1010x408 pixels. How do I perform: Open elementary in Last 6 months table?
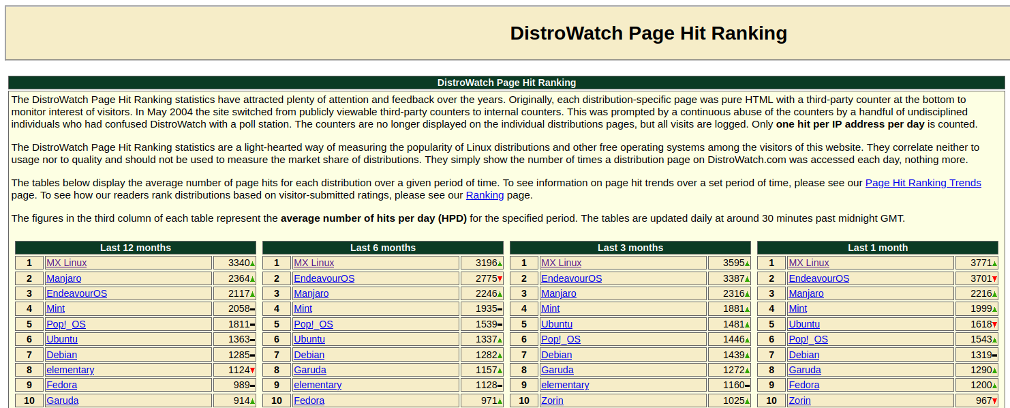click(318, 385)
